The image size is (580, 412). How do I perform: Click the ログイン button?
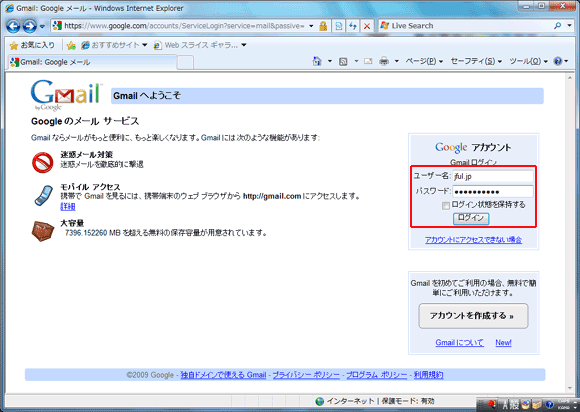[x=471, y=218]
